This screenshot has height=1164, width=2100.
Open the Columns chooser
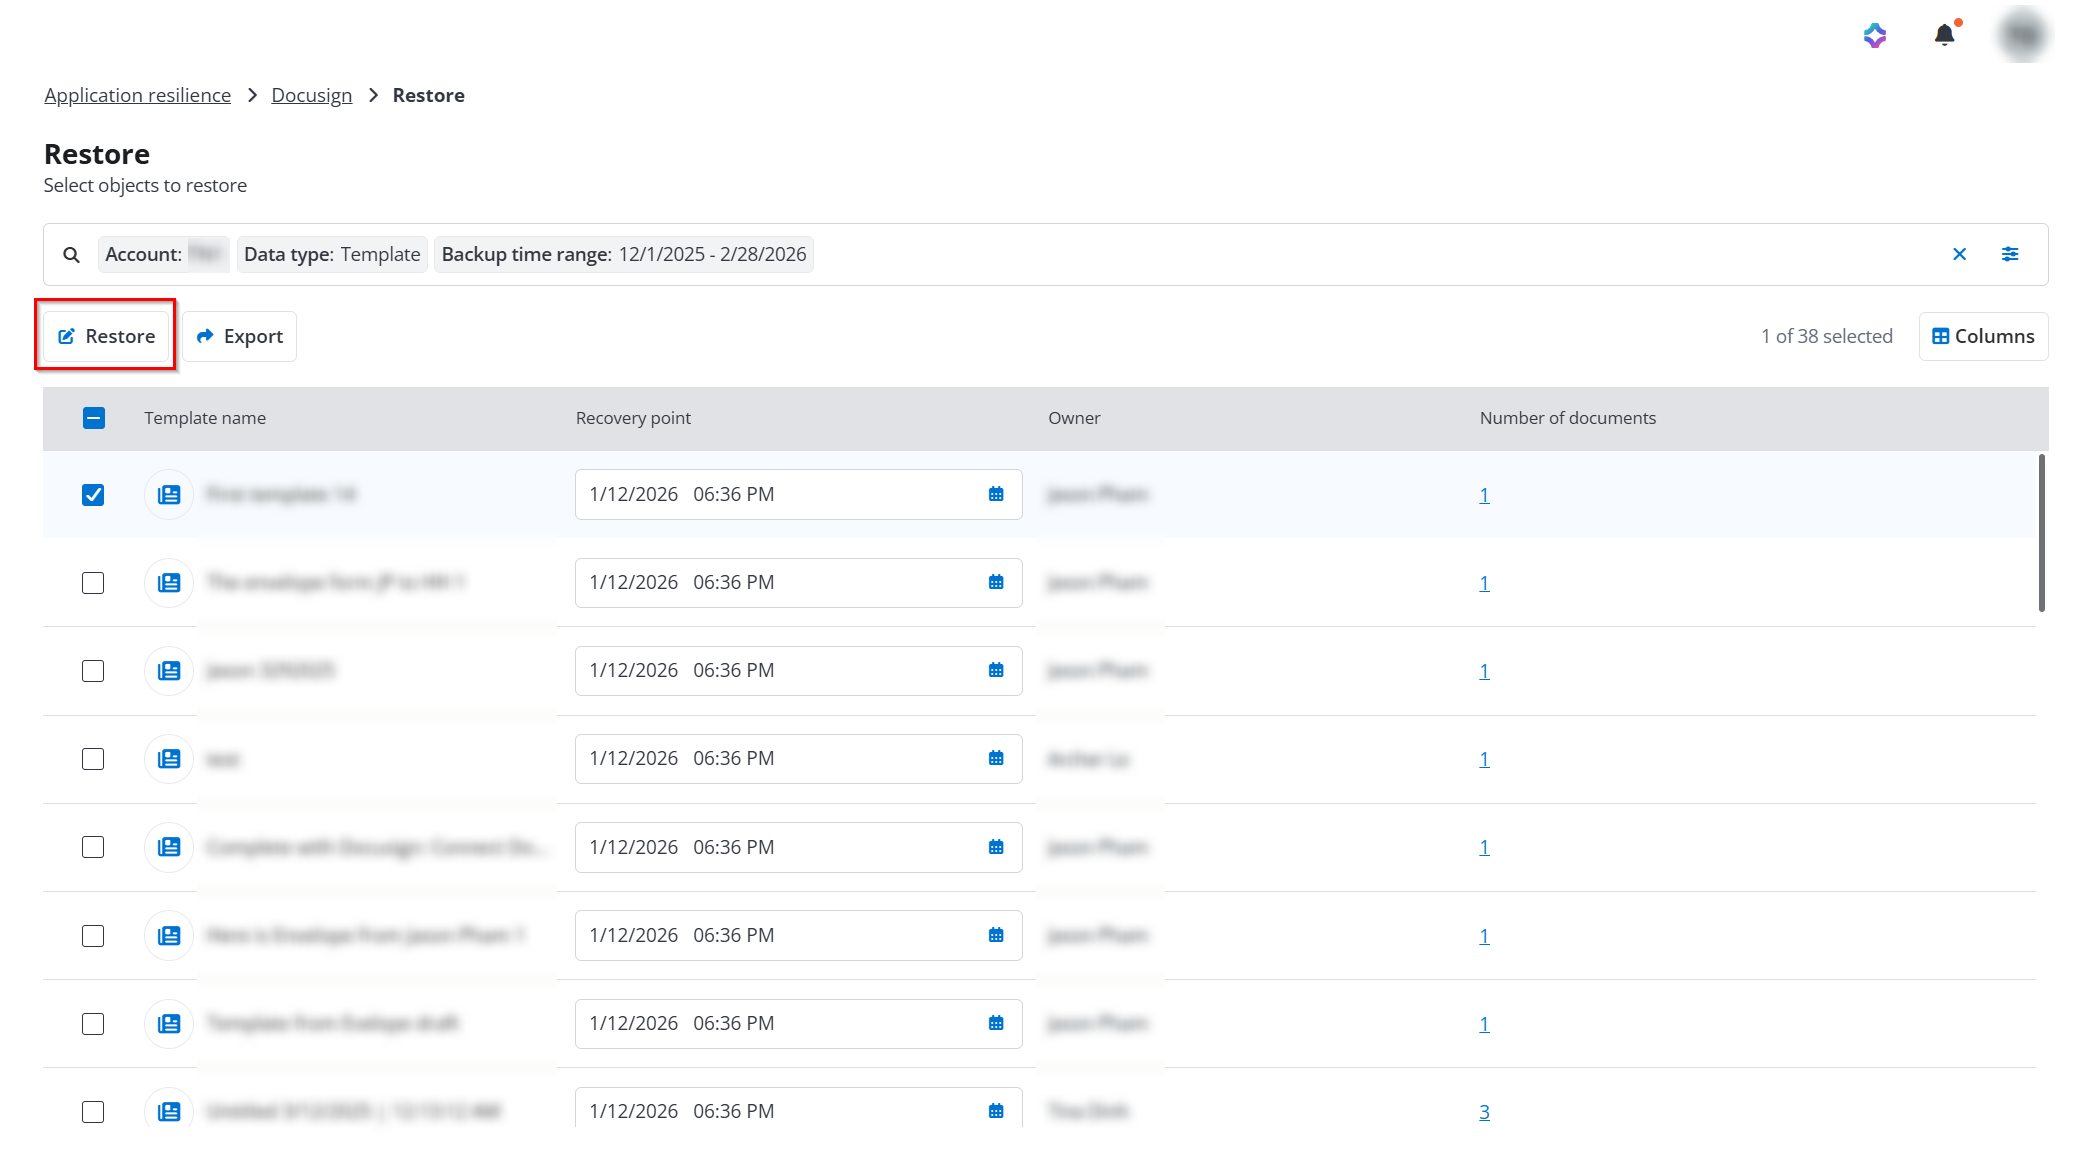1982,336
